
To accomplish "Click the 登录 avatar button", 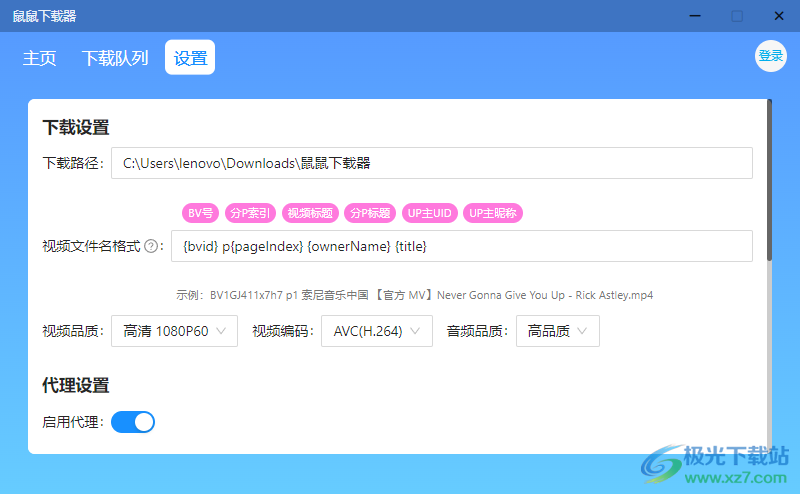I will click(x=770, y=56).
